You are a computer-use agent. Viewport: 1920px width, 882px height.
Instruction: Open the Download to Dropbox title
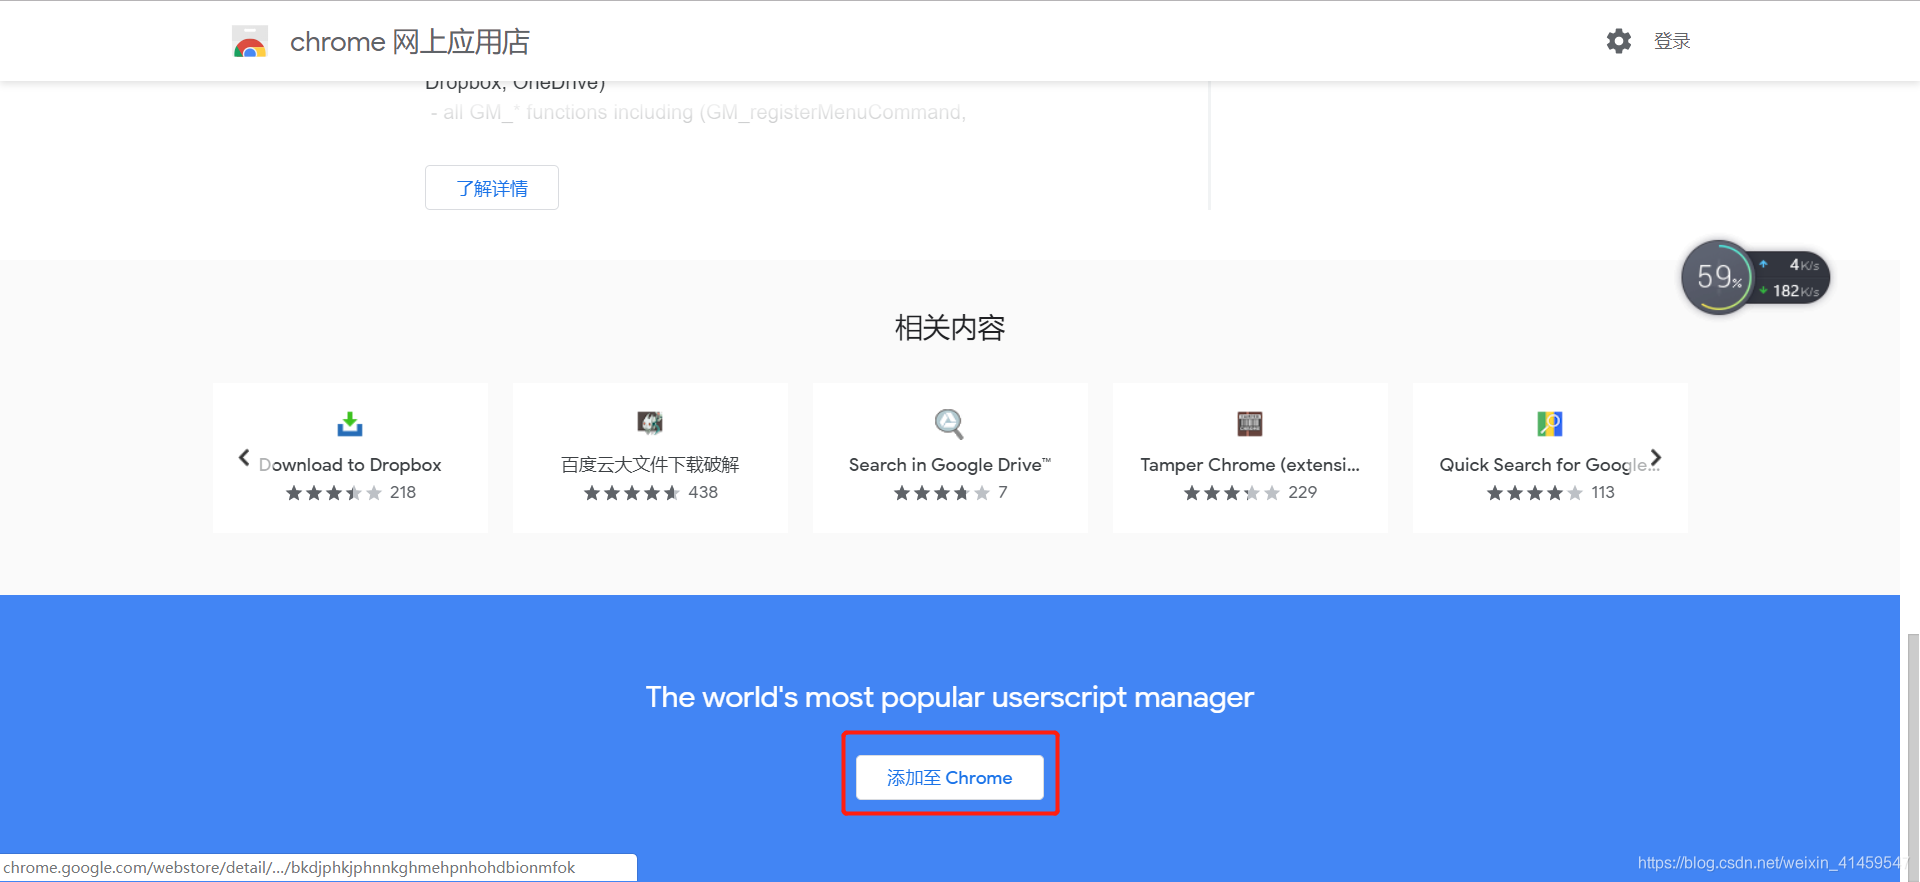coord(350,465)
